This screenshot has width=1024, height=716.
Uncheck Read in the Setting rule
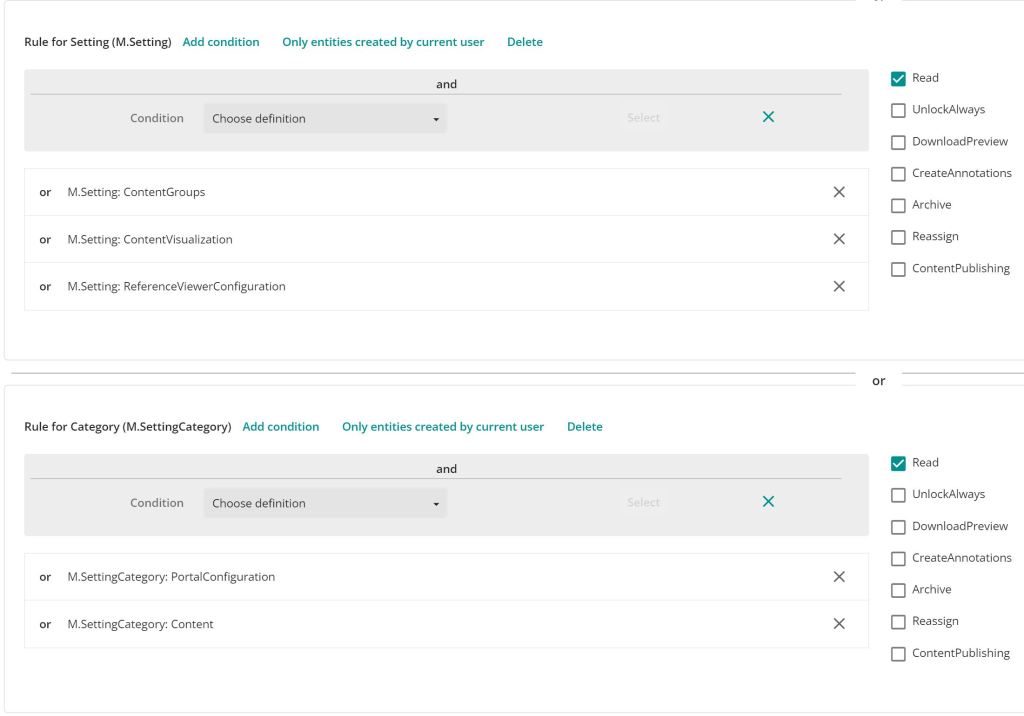[898, 78]
